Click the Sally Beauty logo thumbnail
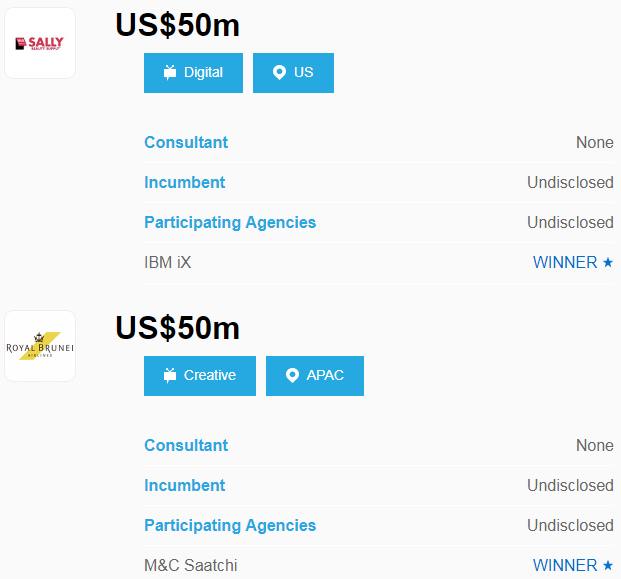Viewport: 621px width, 579px height. click(40, 43)
